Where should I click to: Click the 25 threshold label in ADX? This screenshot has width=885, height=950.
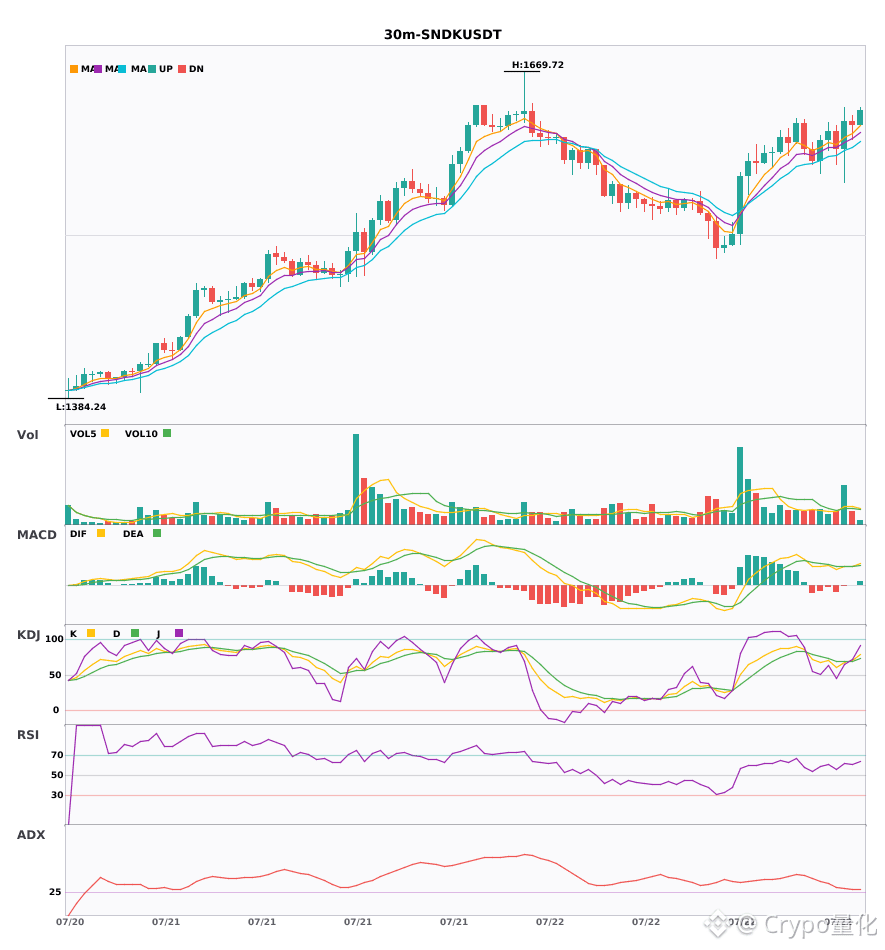(x=55, y=892)
